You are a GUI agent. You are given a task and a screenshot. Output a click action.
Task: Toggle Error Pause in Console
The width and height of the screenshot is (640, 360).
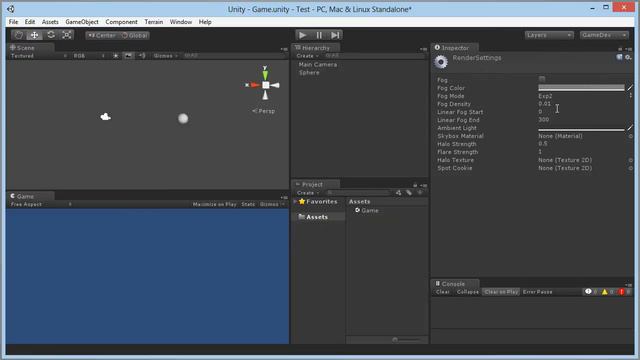click(x=538, y=292)
